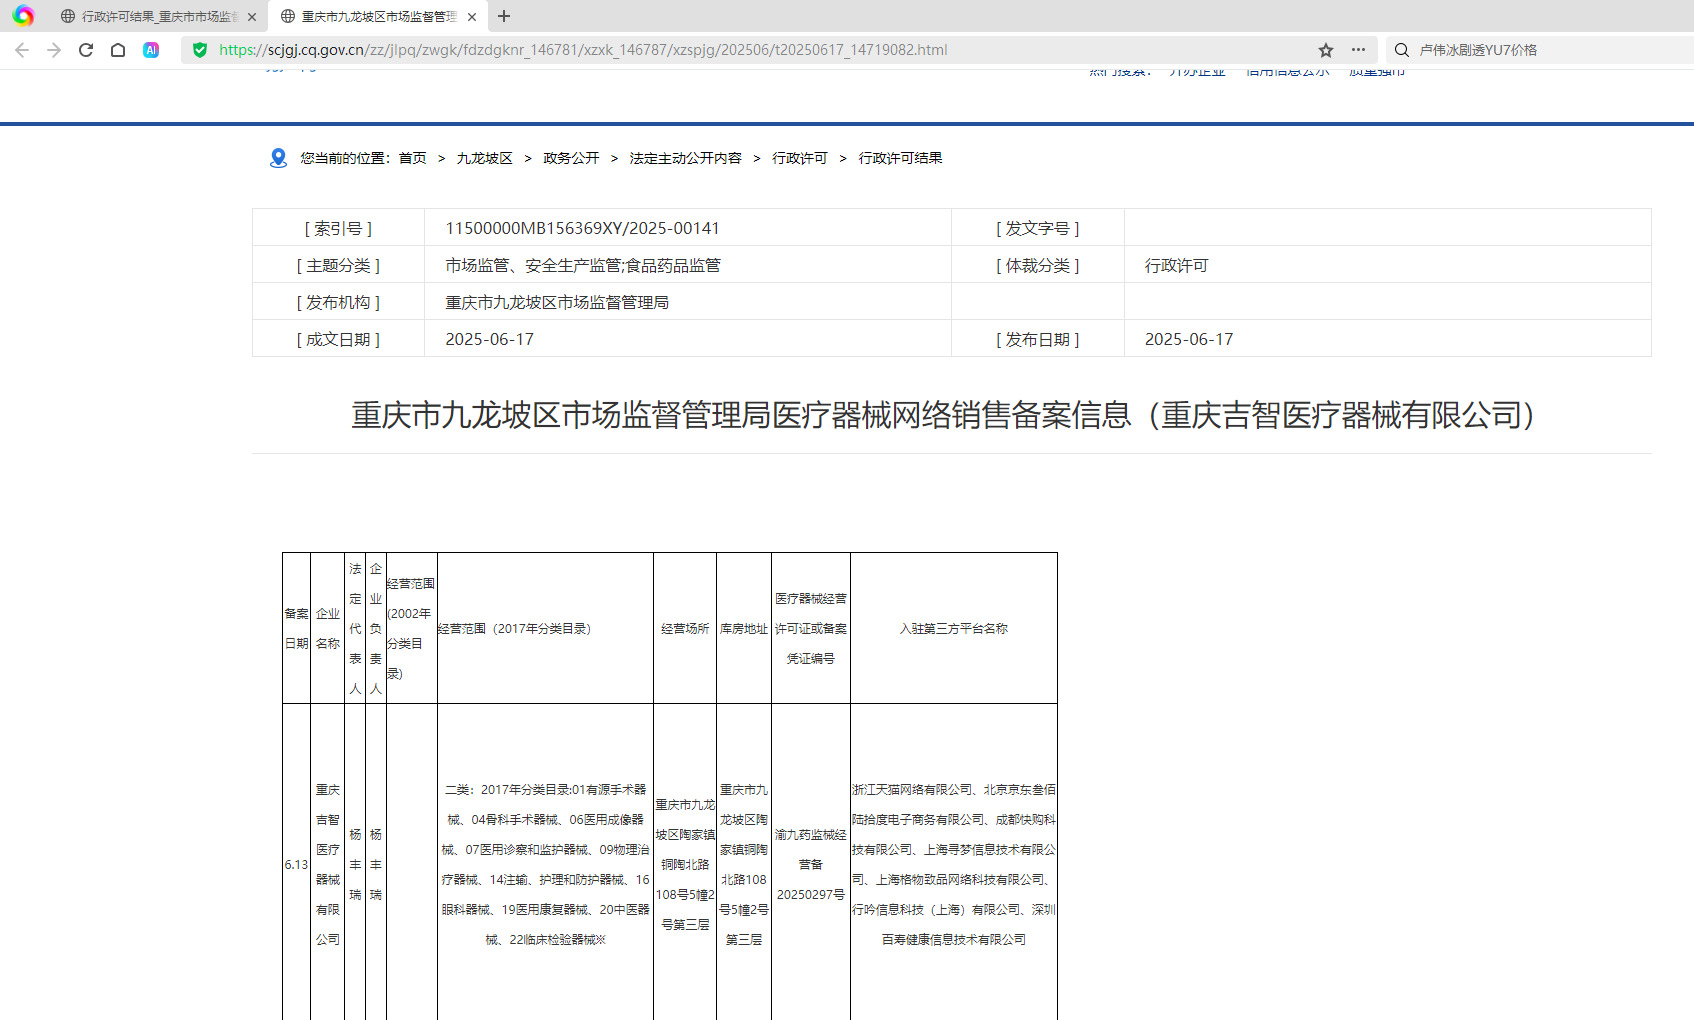
Task: Close the 重庆市九龙坡区市场监督管理 tab
Action: (472, 17)
